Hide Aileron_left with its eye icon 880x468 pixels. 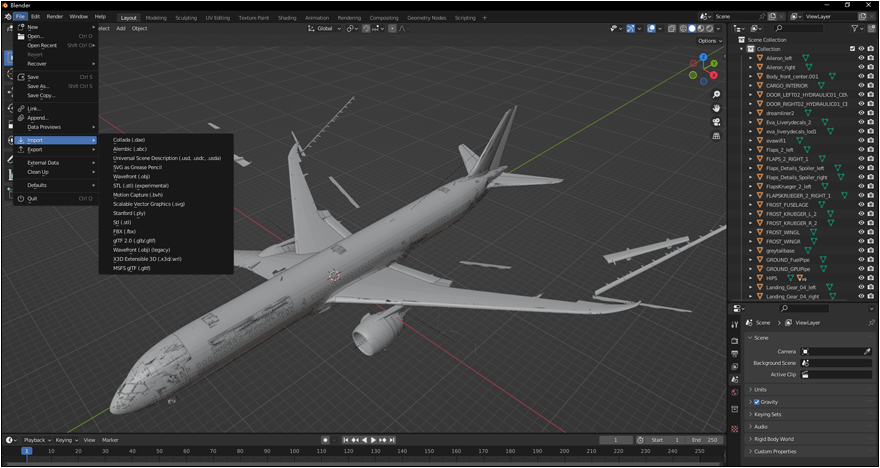coord(861,58)
